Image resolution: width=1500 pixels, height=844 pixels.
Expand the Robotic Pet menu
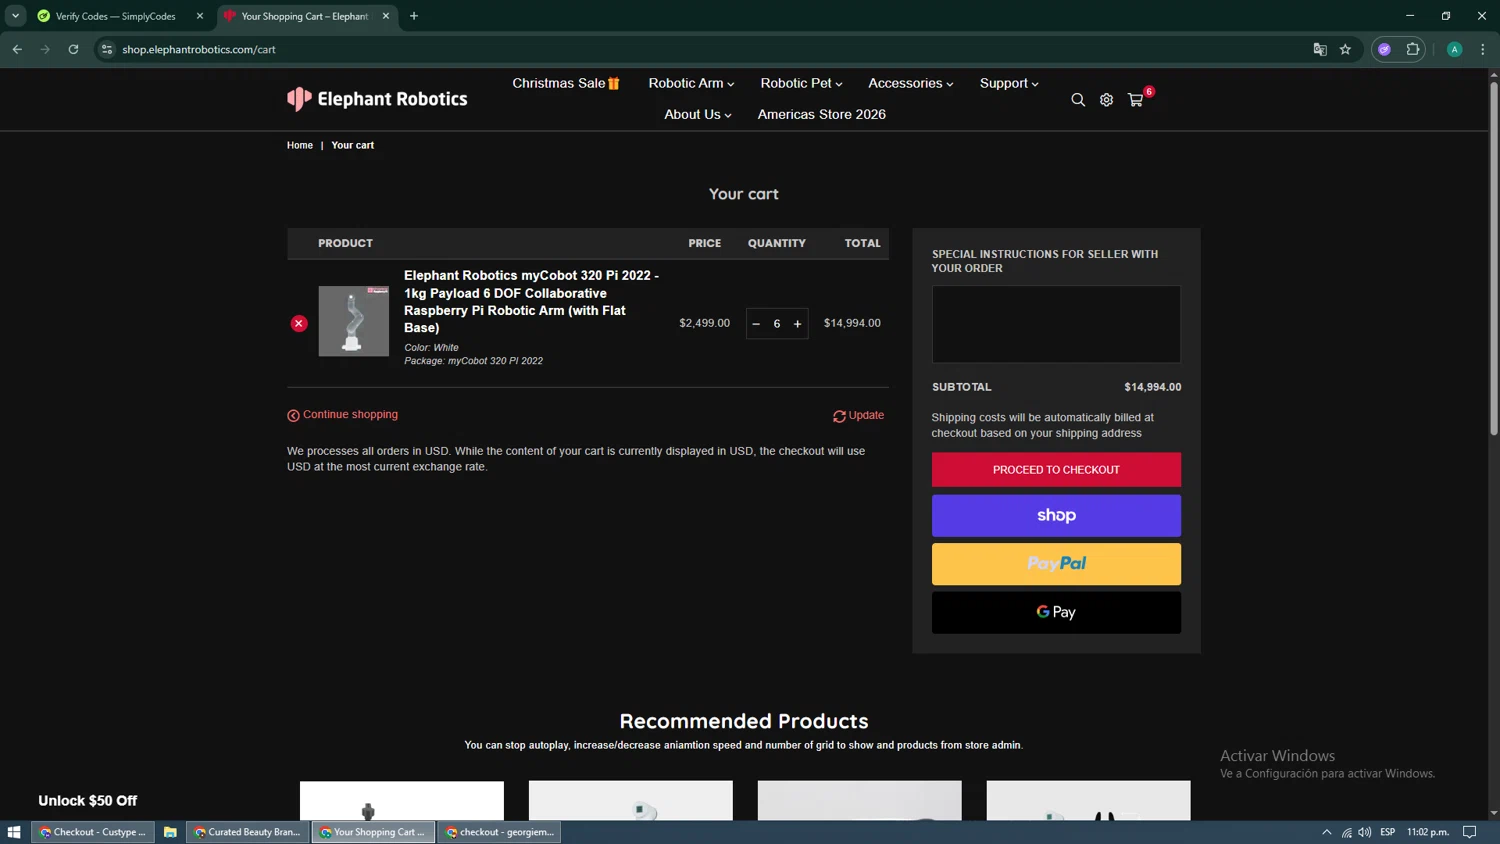coord(801,83)
